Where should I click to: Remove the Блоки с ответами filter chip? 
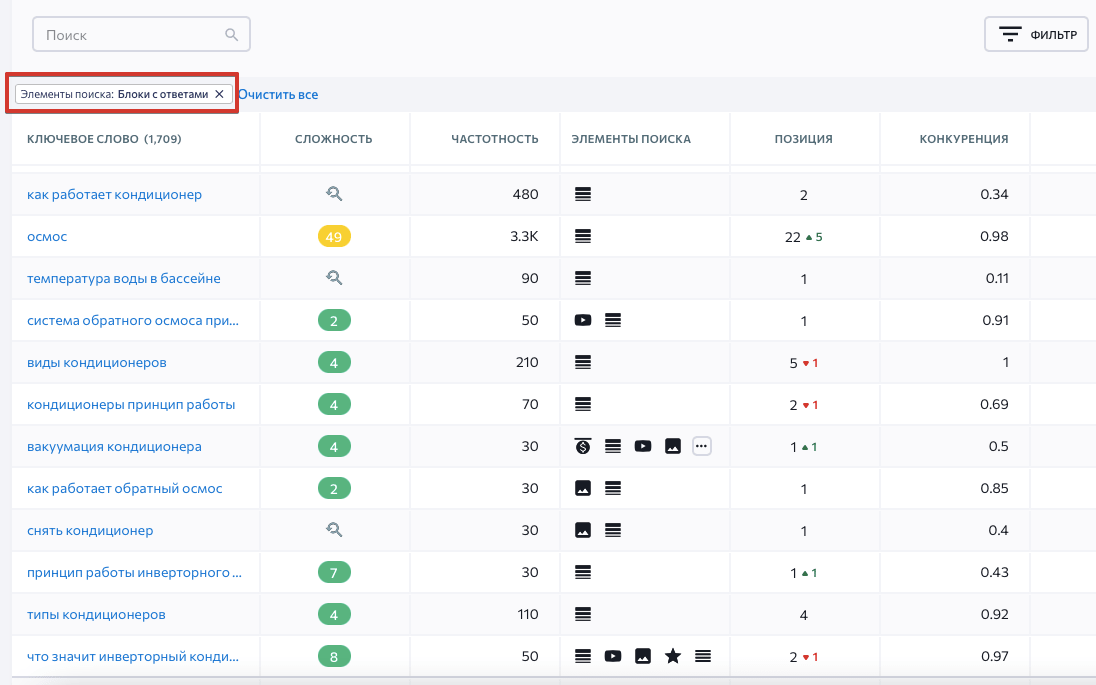(219, 94)
